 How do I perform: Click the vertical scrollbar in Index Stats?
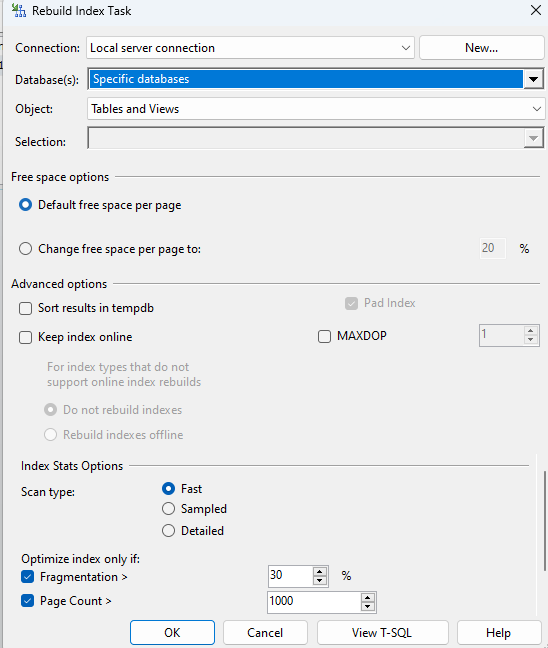tap(545, 521)
